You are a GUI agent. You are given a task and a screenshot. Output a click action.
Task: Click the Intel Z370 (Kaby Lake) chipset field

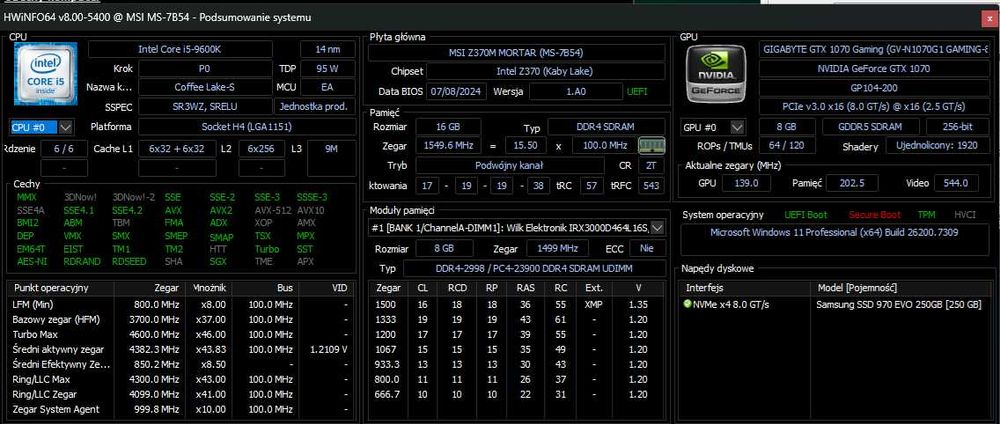[x=545, y=71]
